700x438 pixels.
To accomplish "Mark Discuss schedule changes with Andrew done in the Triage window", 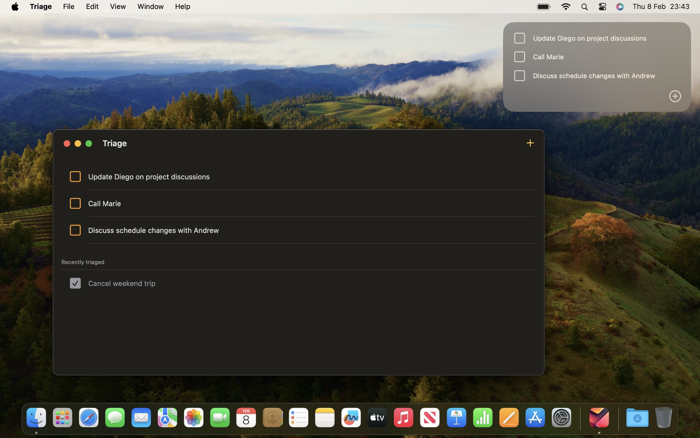I will pos(75,230).
